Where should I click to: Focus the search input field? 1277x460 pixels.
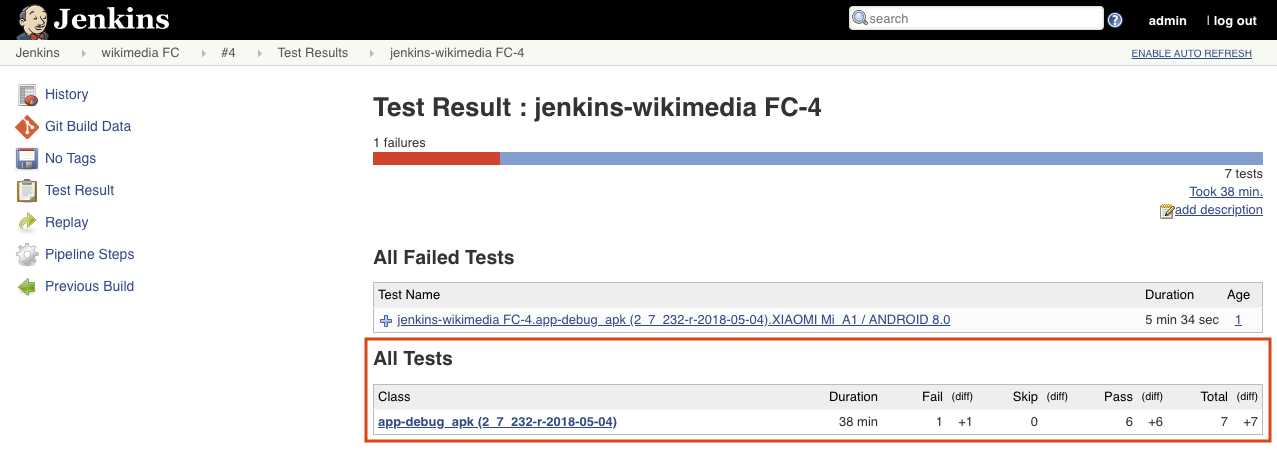coord(975,18)
